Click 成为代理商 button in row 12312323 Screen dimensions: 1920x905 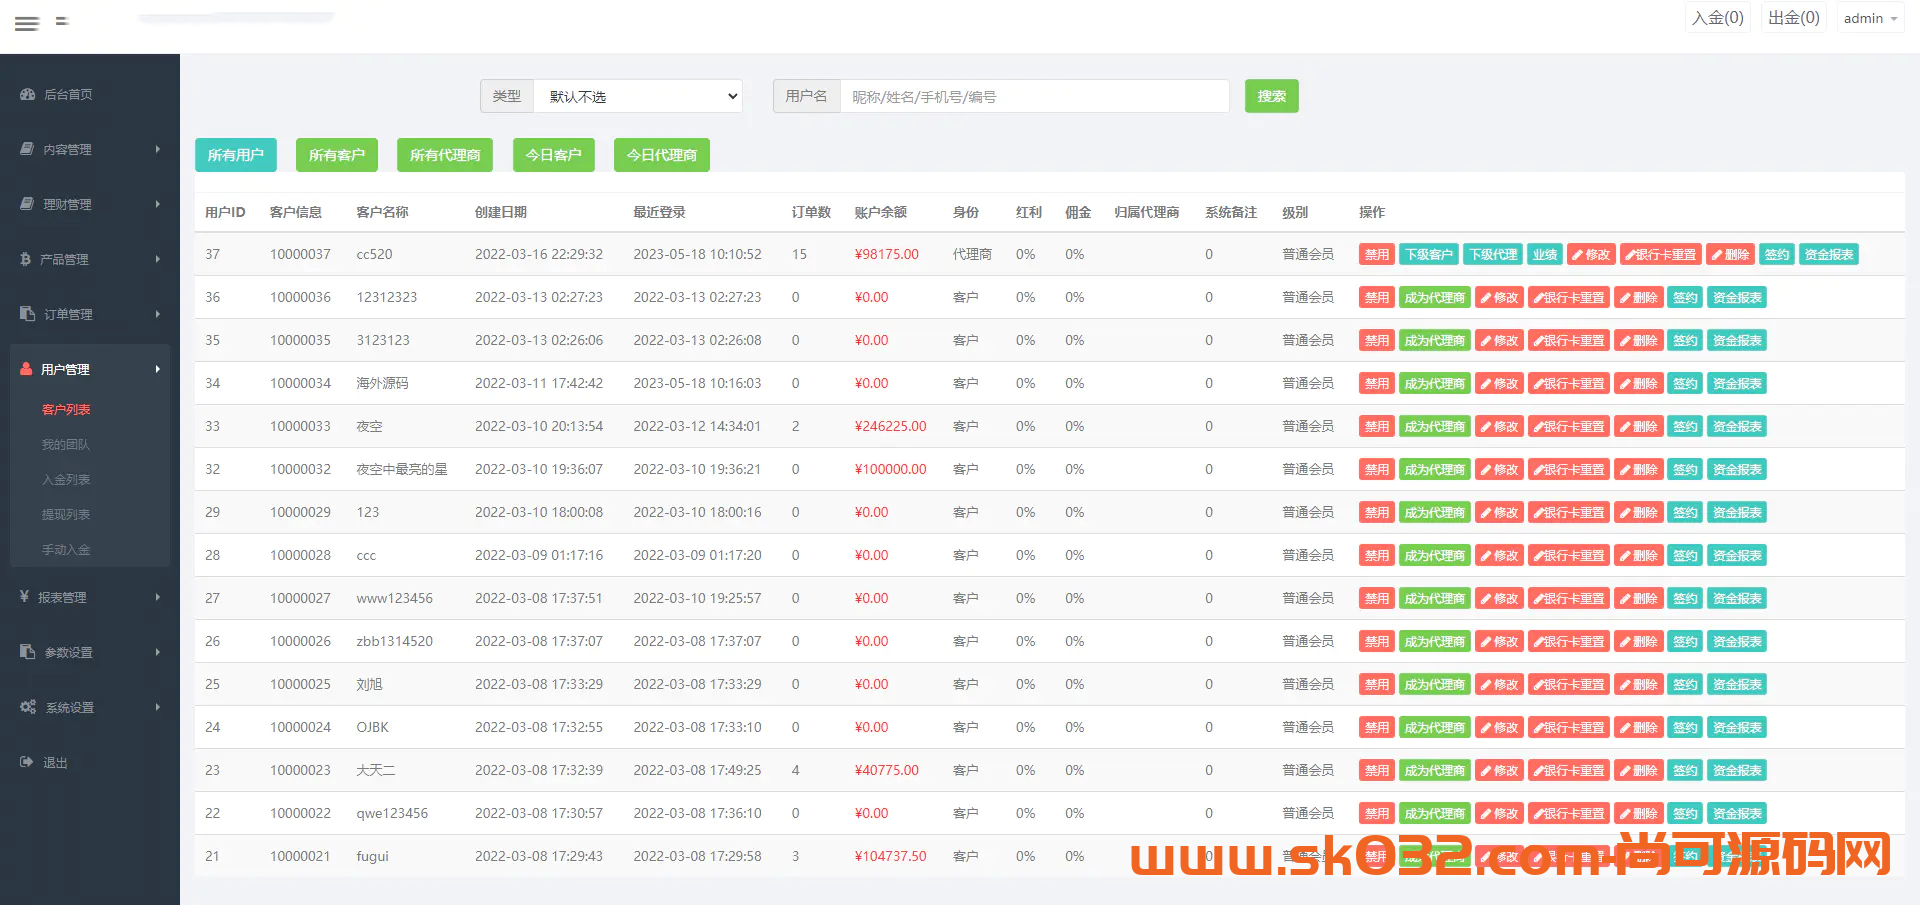[1435, 297]
